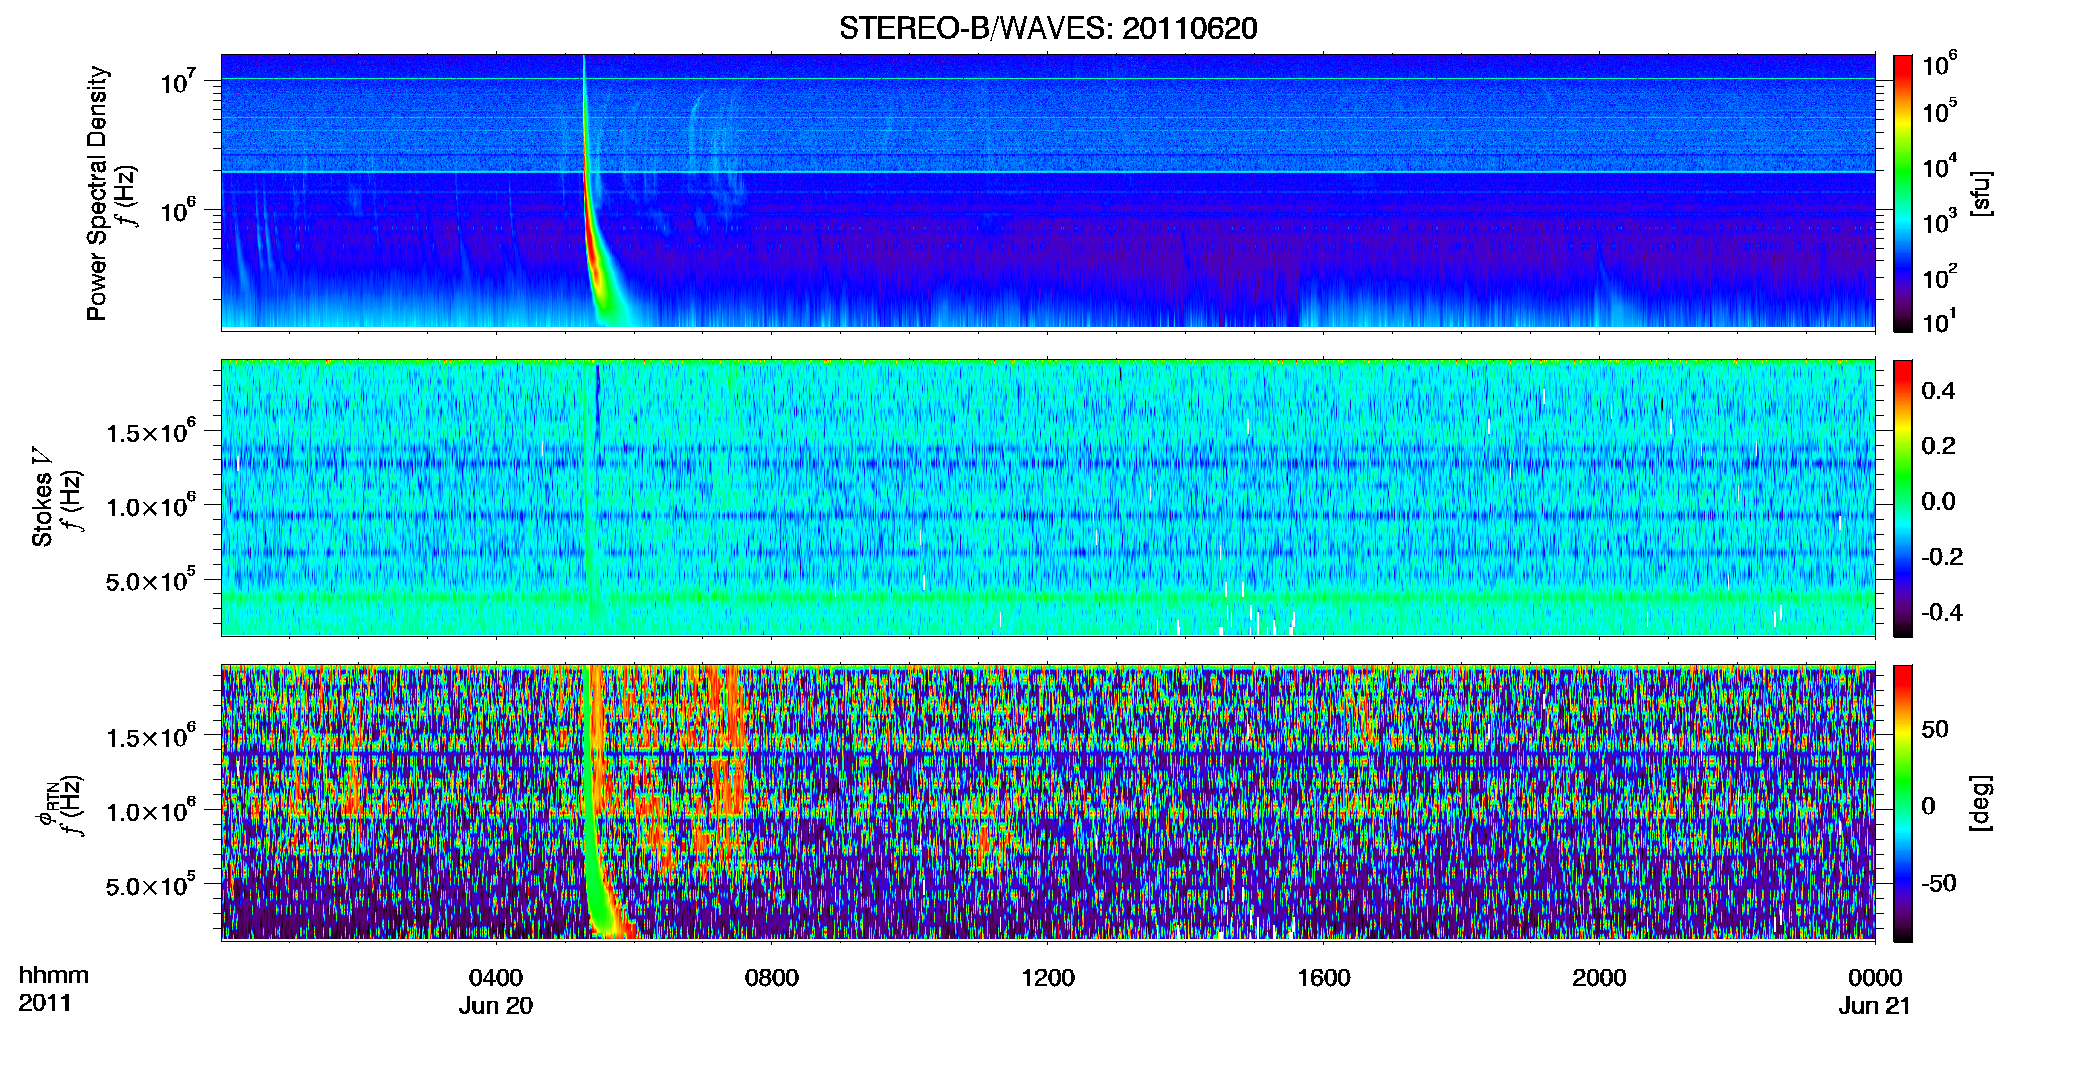Click the 10^6 label on sfu colorbar

point(1940,64)
